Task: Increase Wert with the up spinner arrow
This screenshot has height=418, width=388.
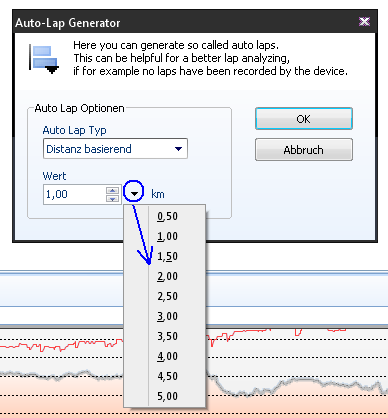Action: point(113,191)
